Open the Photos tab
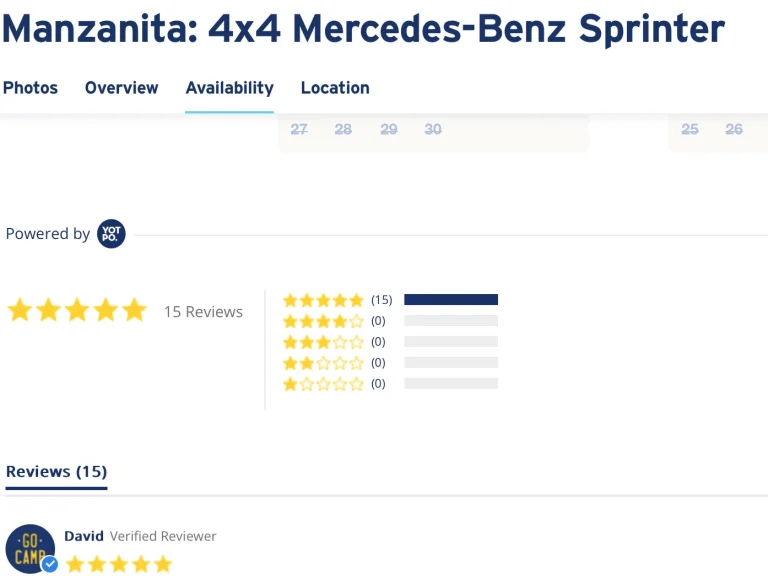This screenshot has width=768, height=576. (30, 88)
